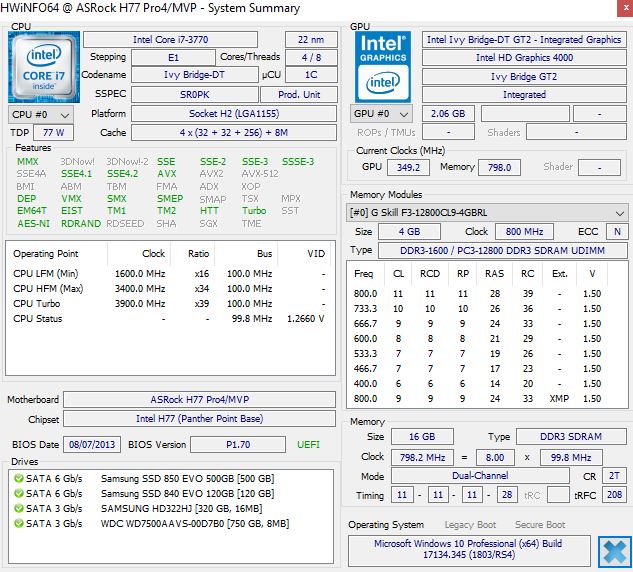This screenshot has height=572, width=633.
Task: Click the VMX feature label
Action: tap(71, 199)
